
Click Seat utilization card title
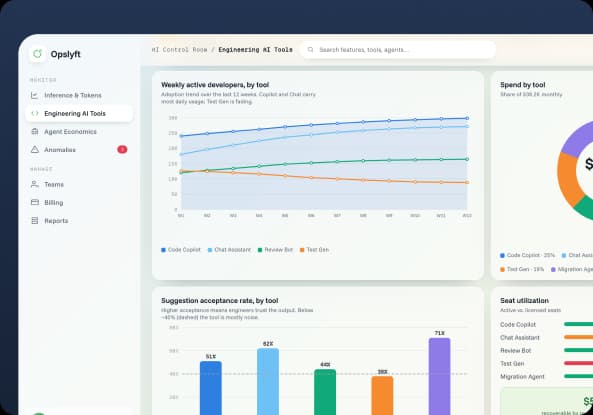[x=524, y=300]
